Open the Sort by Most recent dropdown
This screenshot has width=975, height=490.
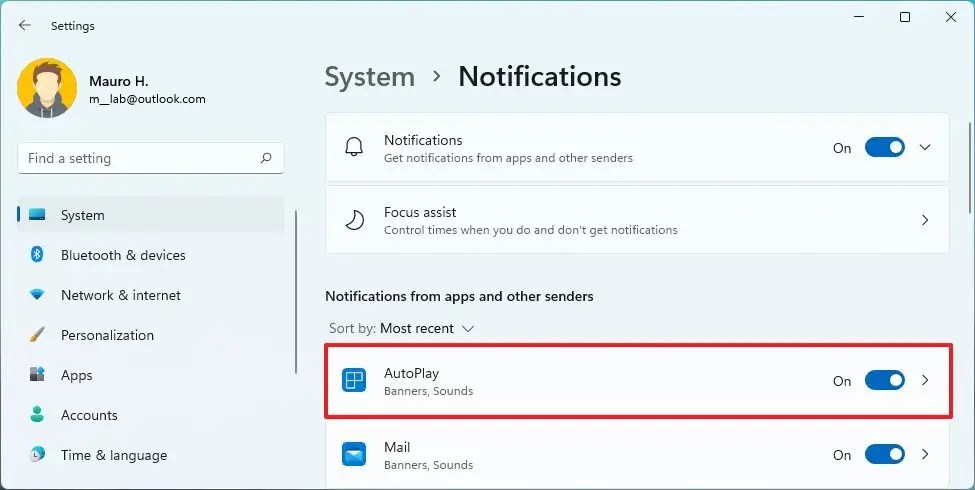point(402,328)
